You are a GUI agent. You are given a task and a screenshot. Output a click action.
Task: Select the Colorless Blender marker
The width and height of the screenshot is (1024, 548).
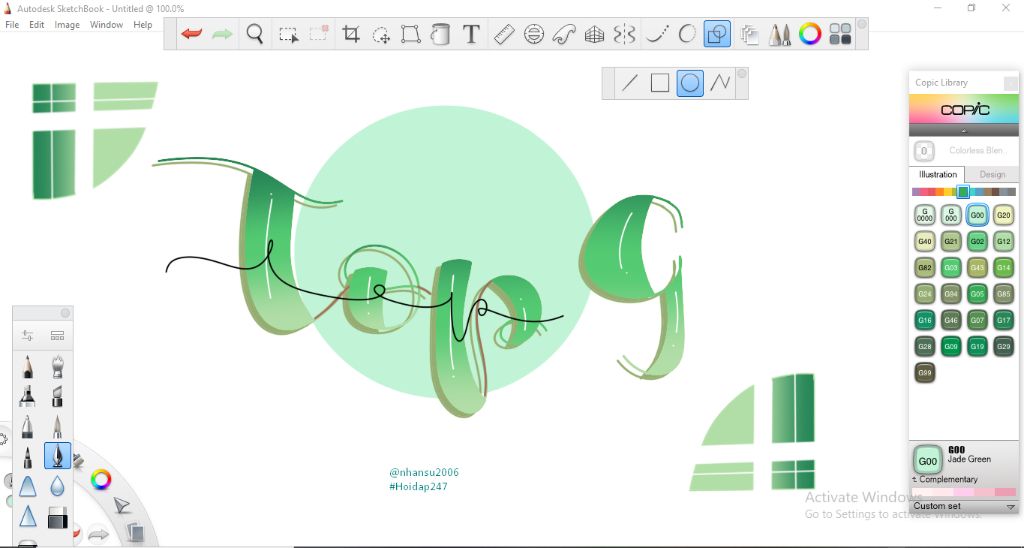(x=924, y=151)
